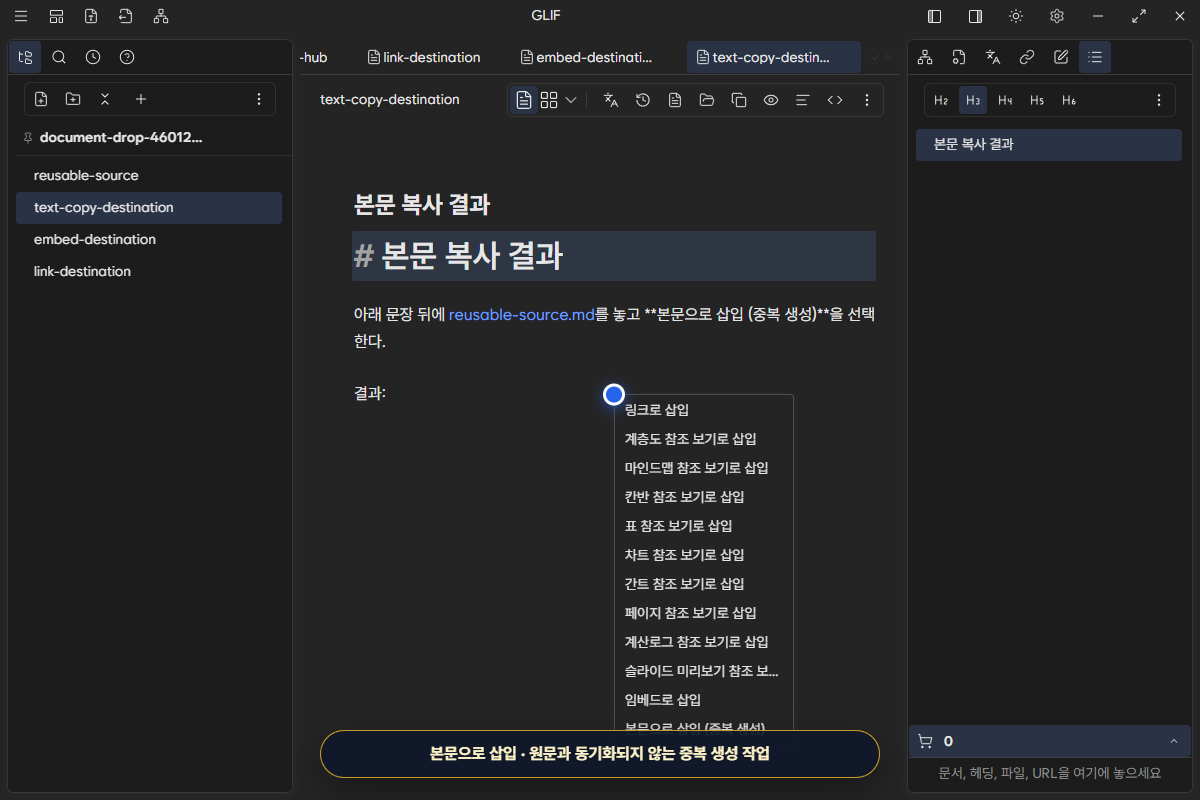Open translate panel in right sidebar

(993, 57)
